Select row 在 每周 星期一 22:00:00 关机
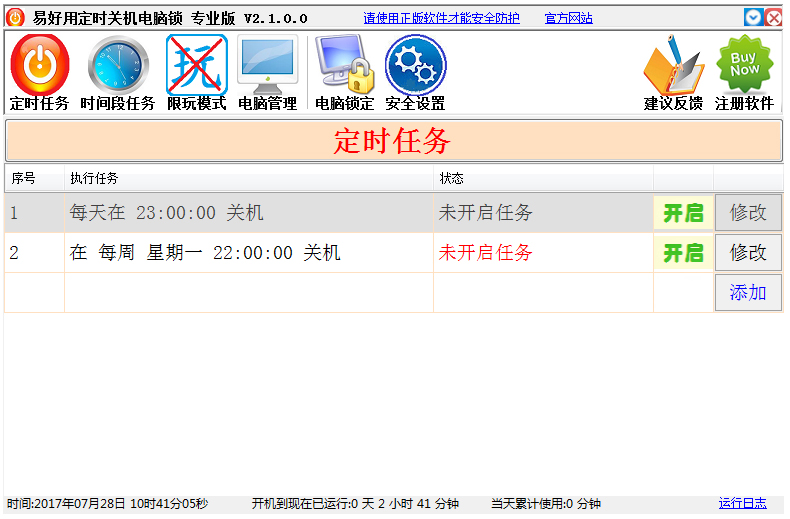Image resolution: width=790 pixels, height=519 pixels. point(393,252)
